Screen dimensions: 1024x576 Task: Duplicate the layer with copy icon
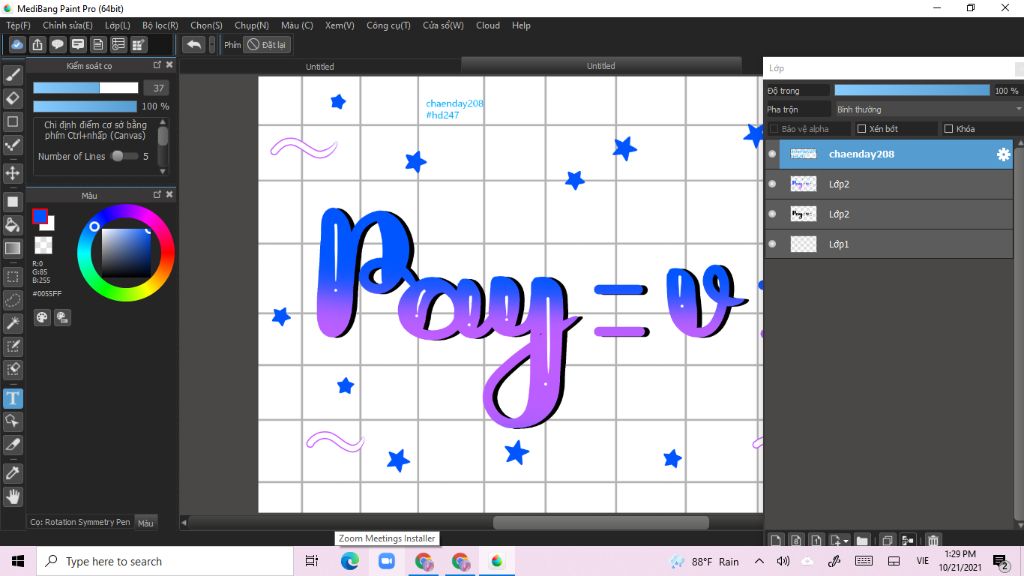point(887,540)
